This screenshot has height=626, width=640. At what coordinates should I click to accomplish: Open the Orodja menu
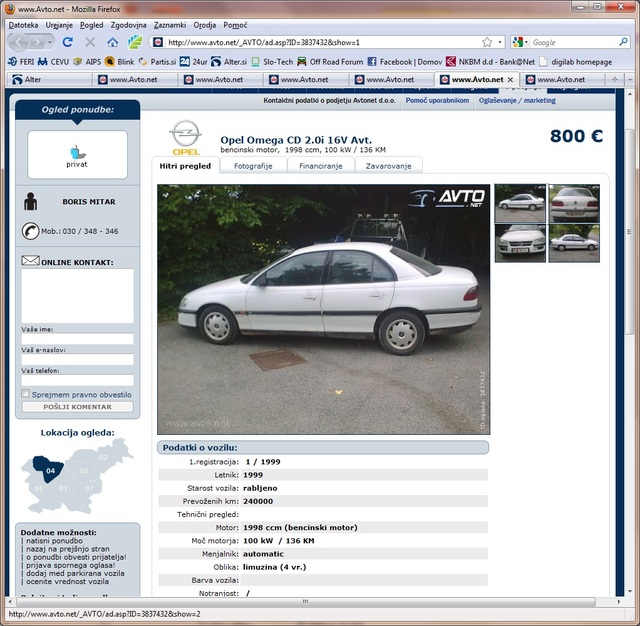[204, 25]
